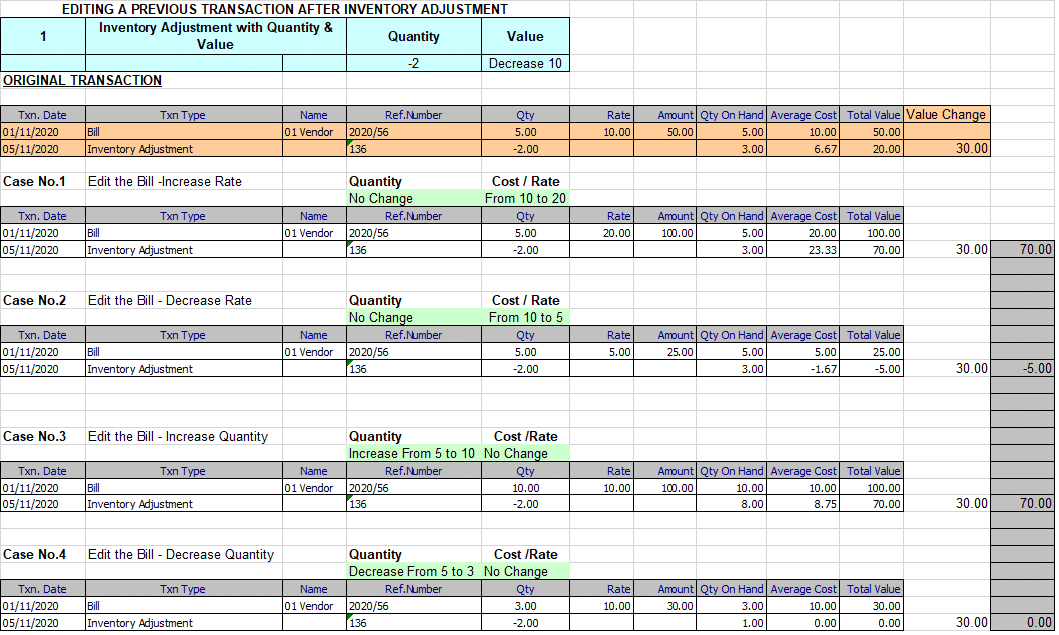
Task: Select the 'Inventory Adjustment with Quantity & Value' header
Action: (215, 36)
